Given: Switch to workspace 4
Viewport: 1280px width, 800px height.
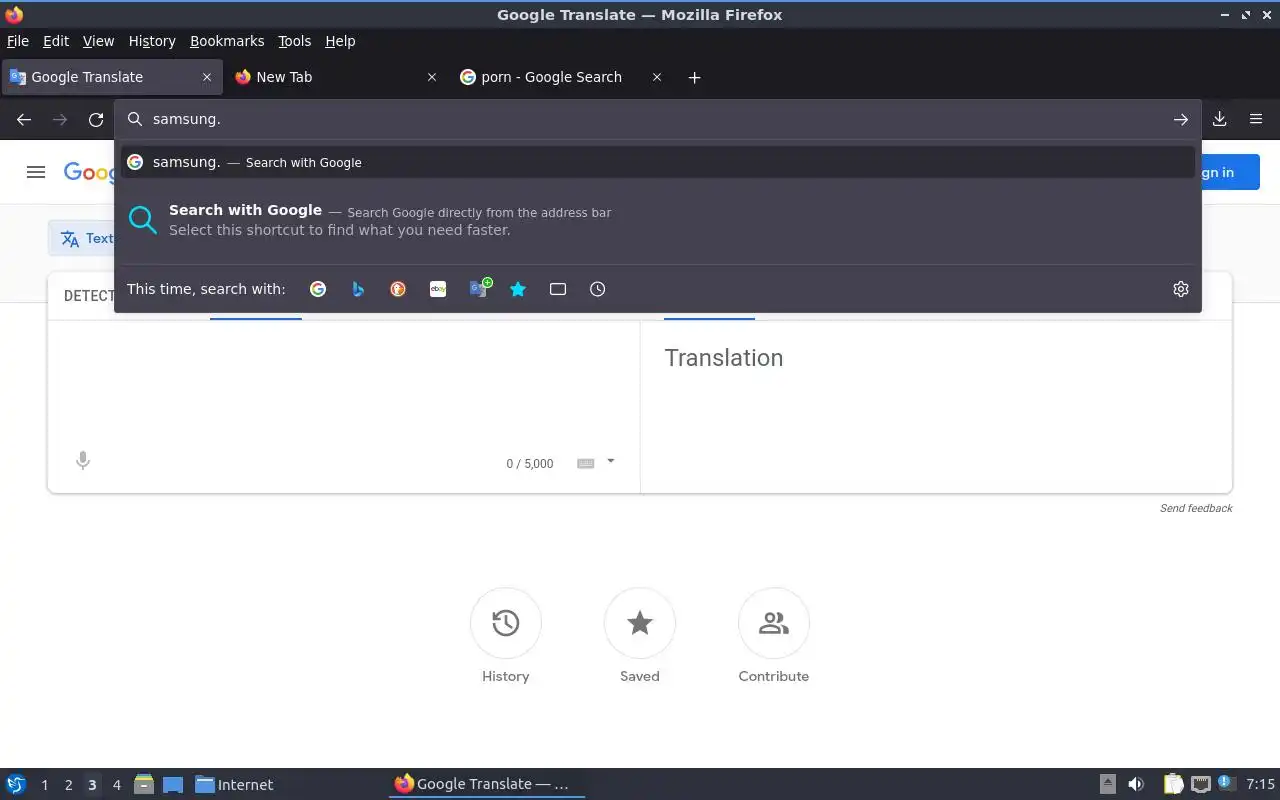Looking at the screenshot, I should (x=117, y=785).
